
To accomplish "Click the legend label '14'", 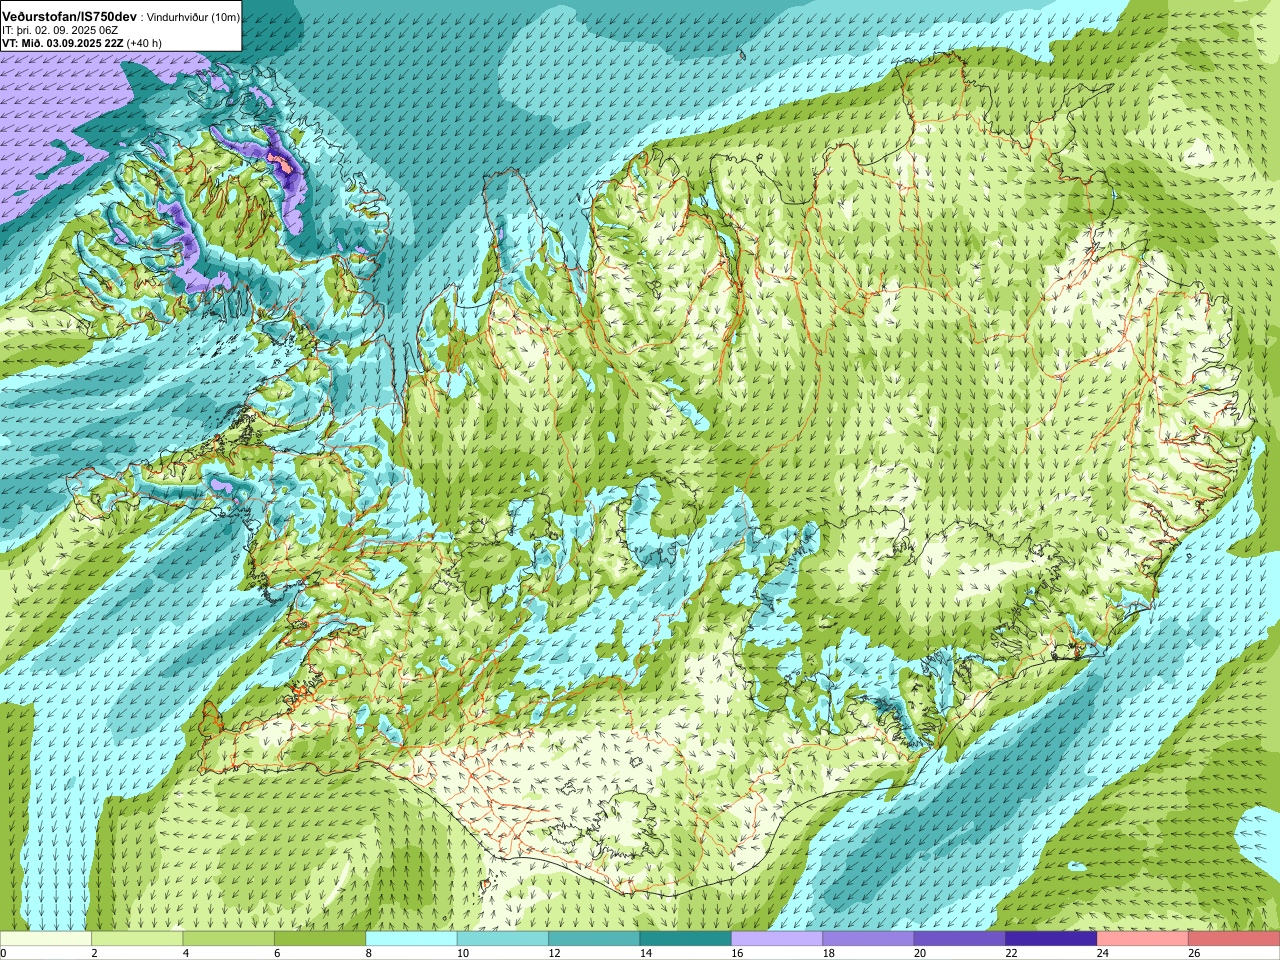I will click(645, 953).
